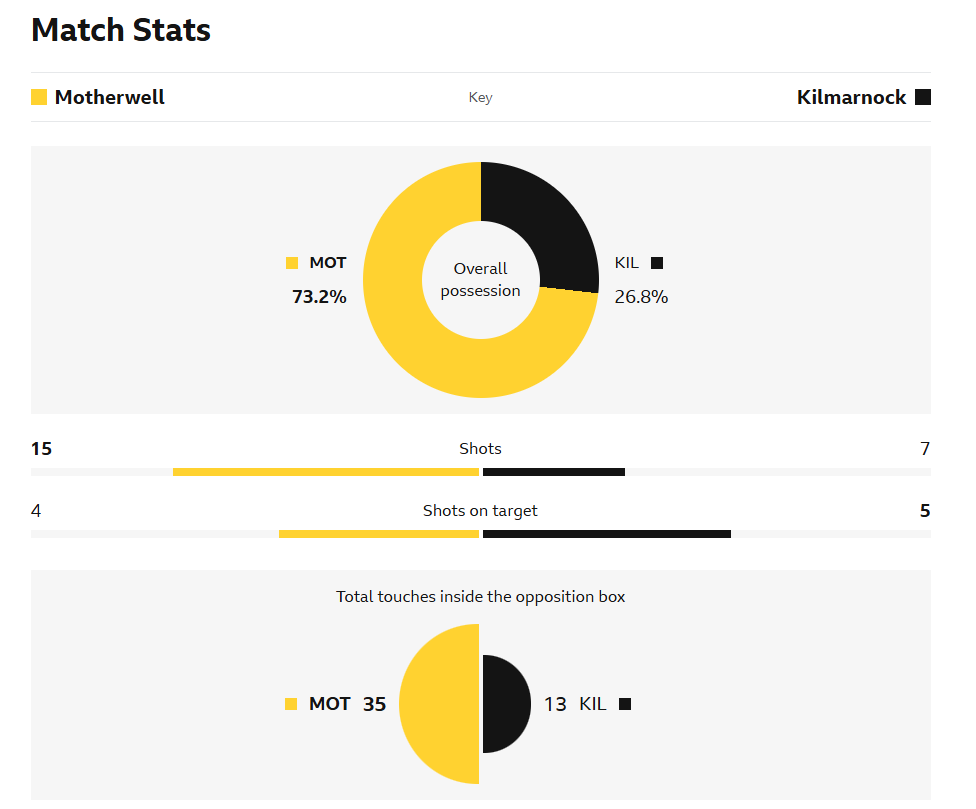Image resolution: width=976 pixels, height=809 pixels.
Task: Click the 73.2% Motherwell possession value
Action: (319, 297)
